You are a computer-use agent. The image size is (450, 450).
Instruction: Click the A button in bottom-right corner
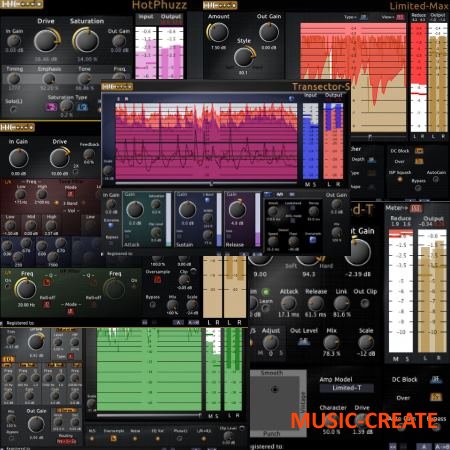(x=424, y=446)
